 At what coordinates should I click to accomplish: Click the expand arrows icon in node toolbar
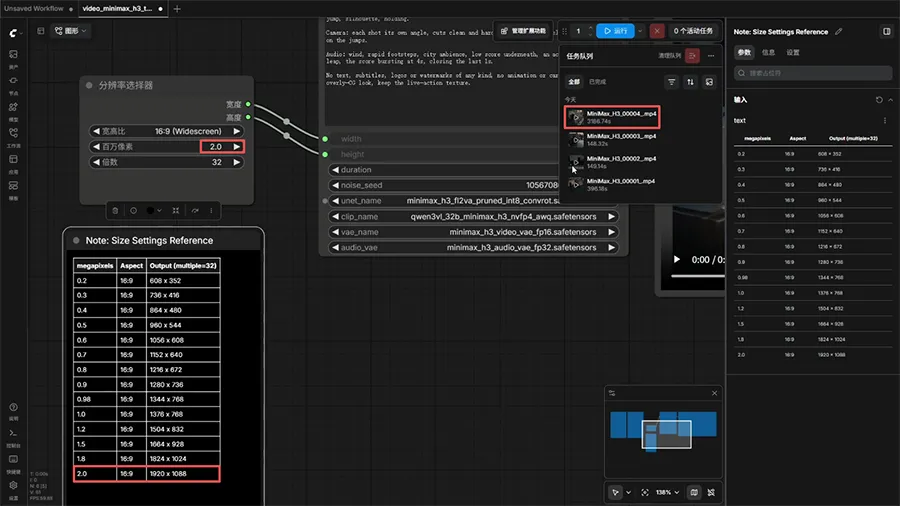pyautogui.click(x=176, y=211)
